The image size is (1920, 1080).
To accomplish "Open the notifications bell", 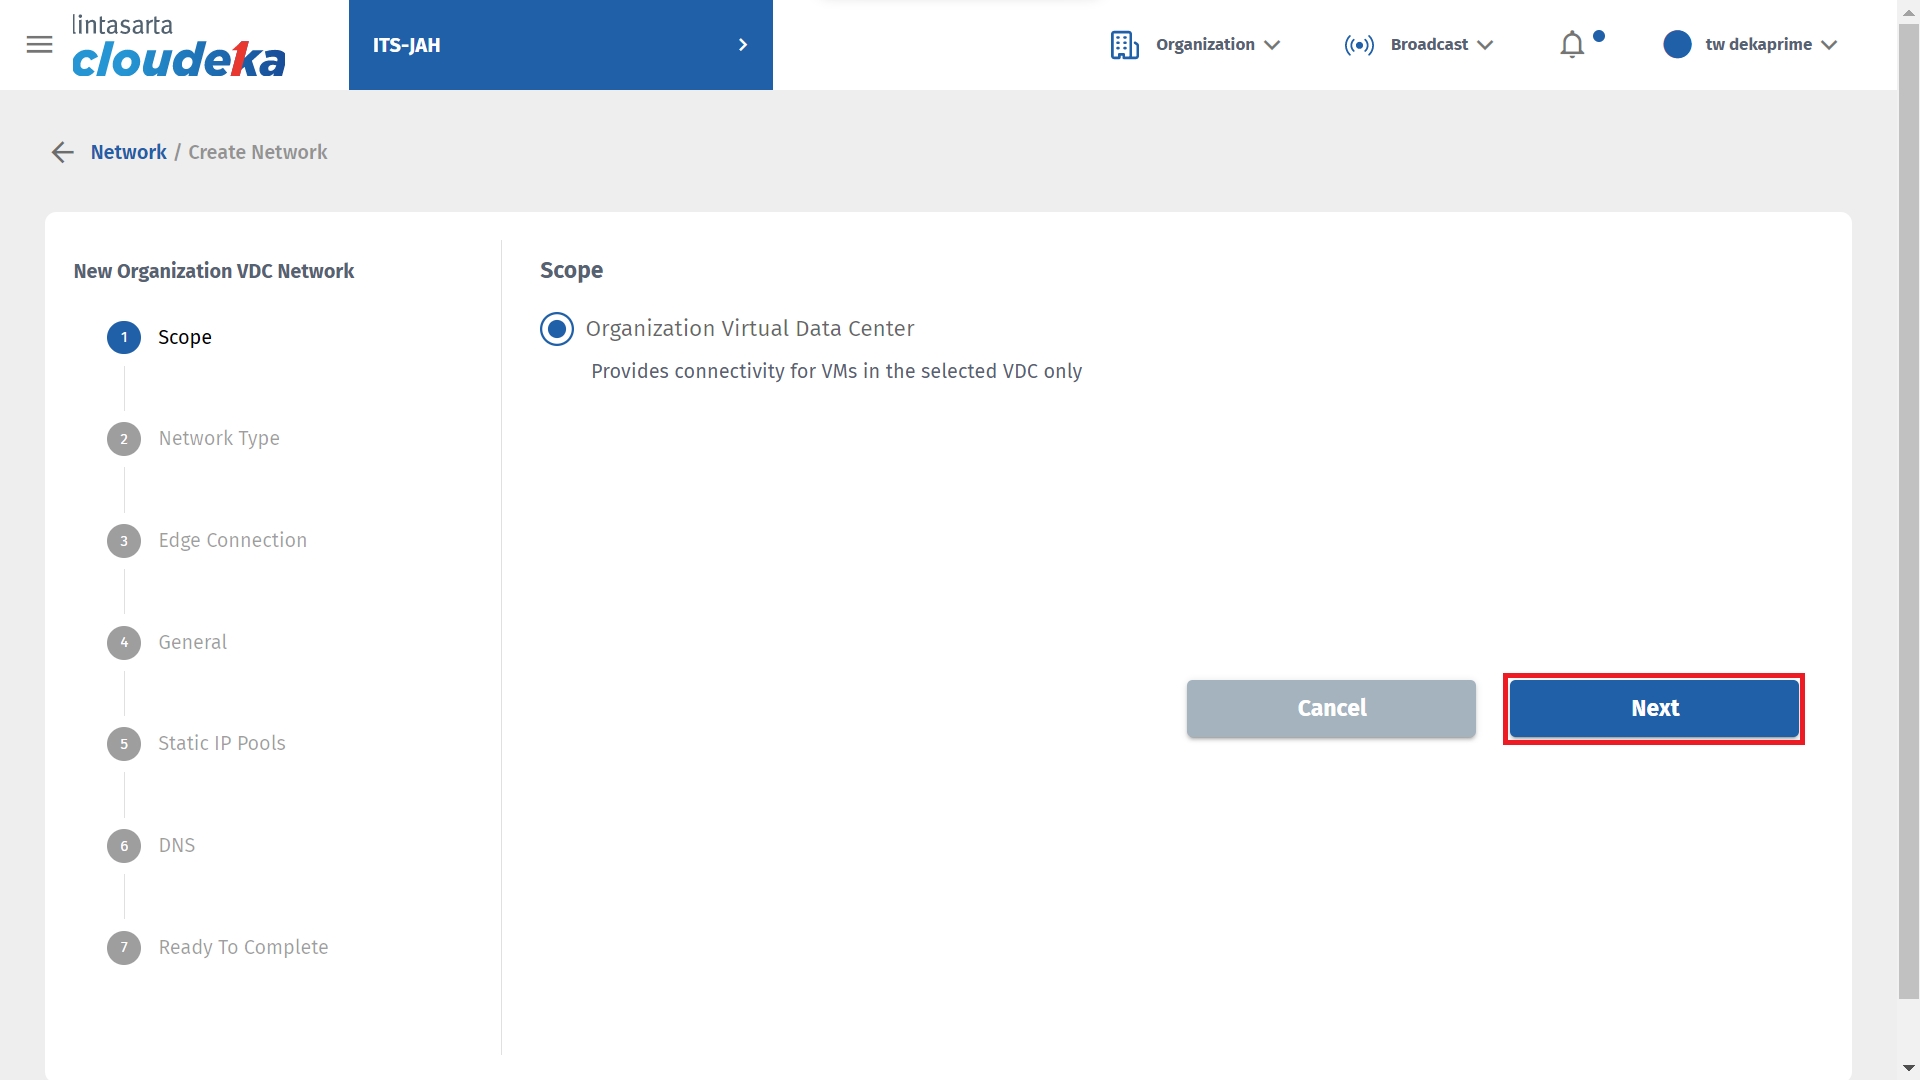I will pyautogui.click(x=1572, y=45).
